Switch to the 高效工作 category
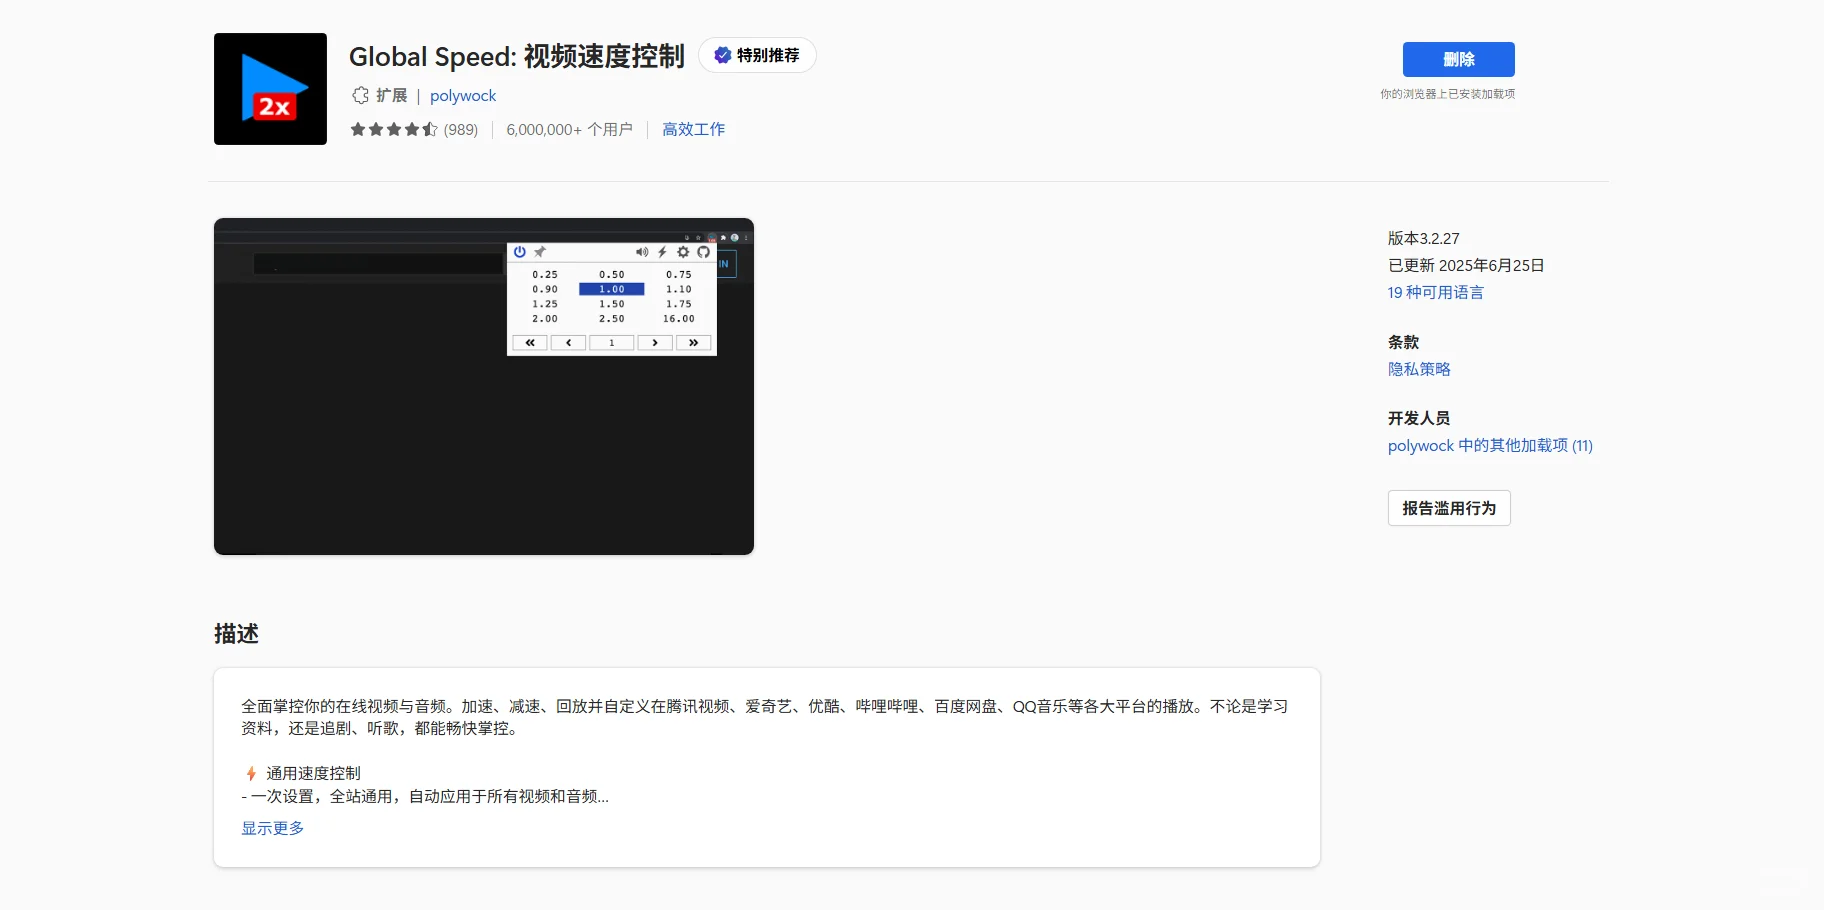This screenshot has width=1824, height=910. coord(693,129)
